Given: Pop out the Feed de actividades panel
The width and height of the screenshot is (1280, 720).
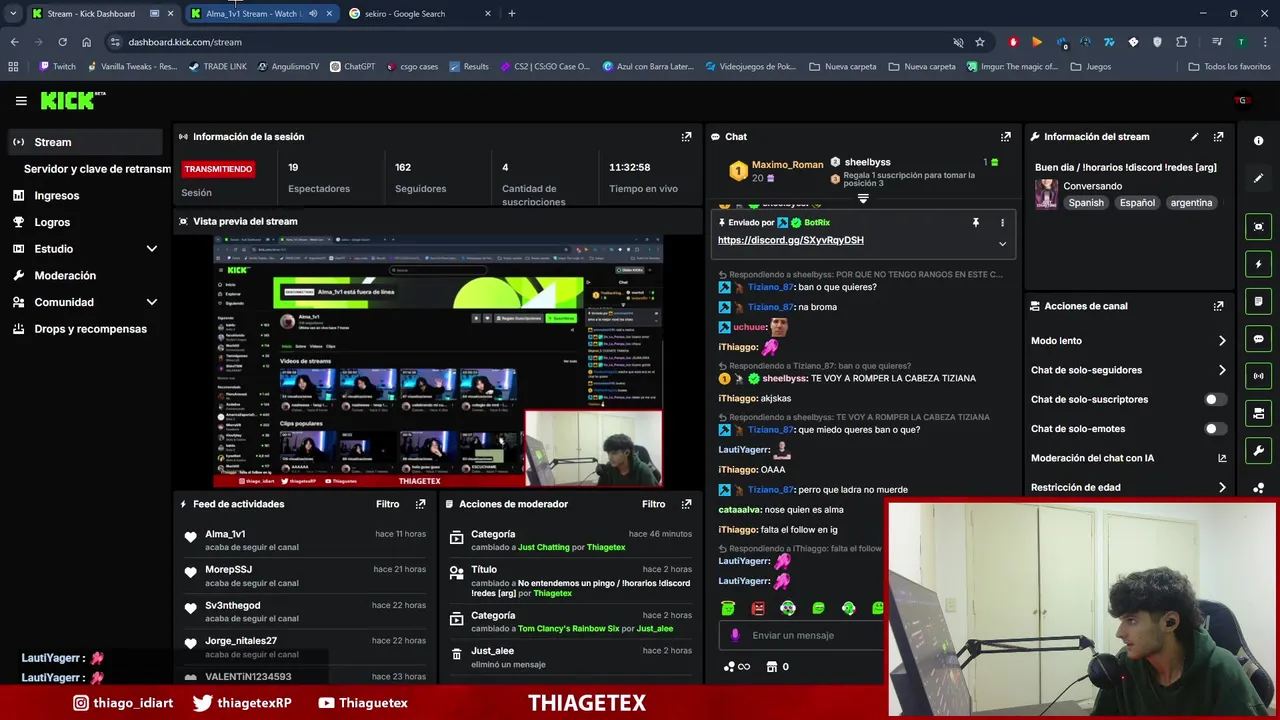Looking at the screenshot, I should point(420,504).
